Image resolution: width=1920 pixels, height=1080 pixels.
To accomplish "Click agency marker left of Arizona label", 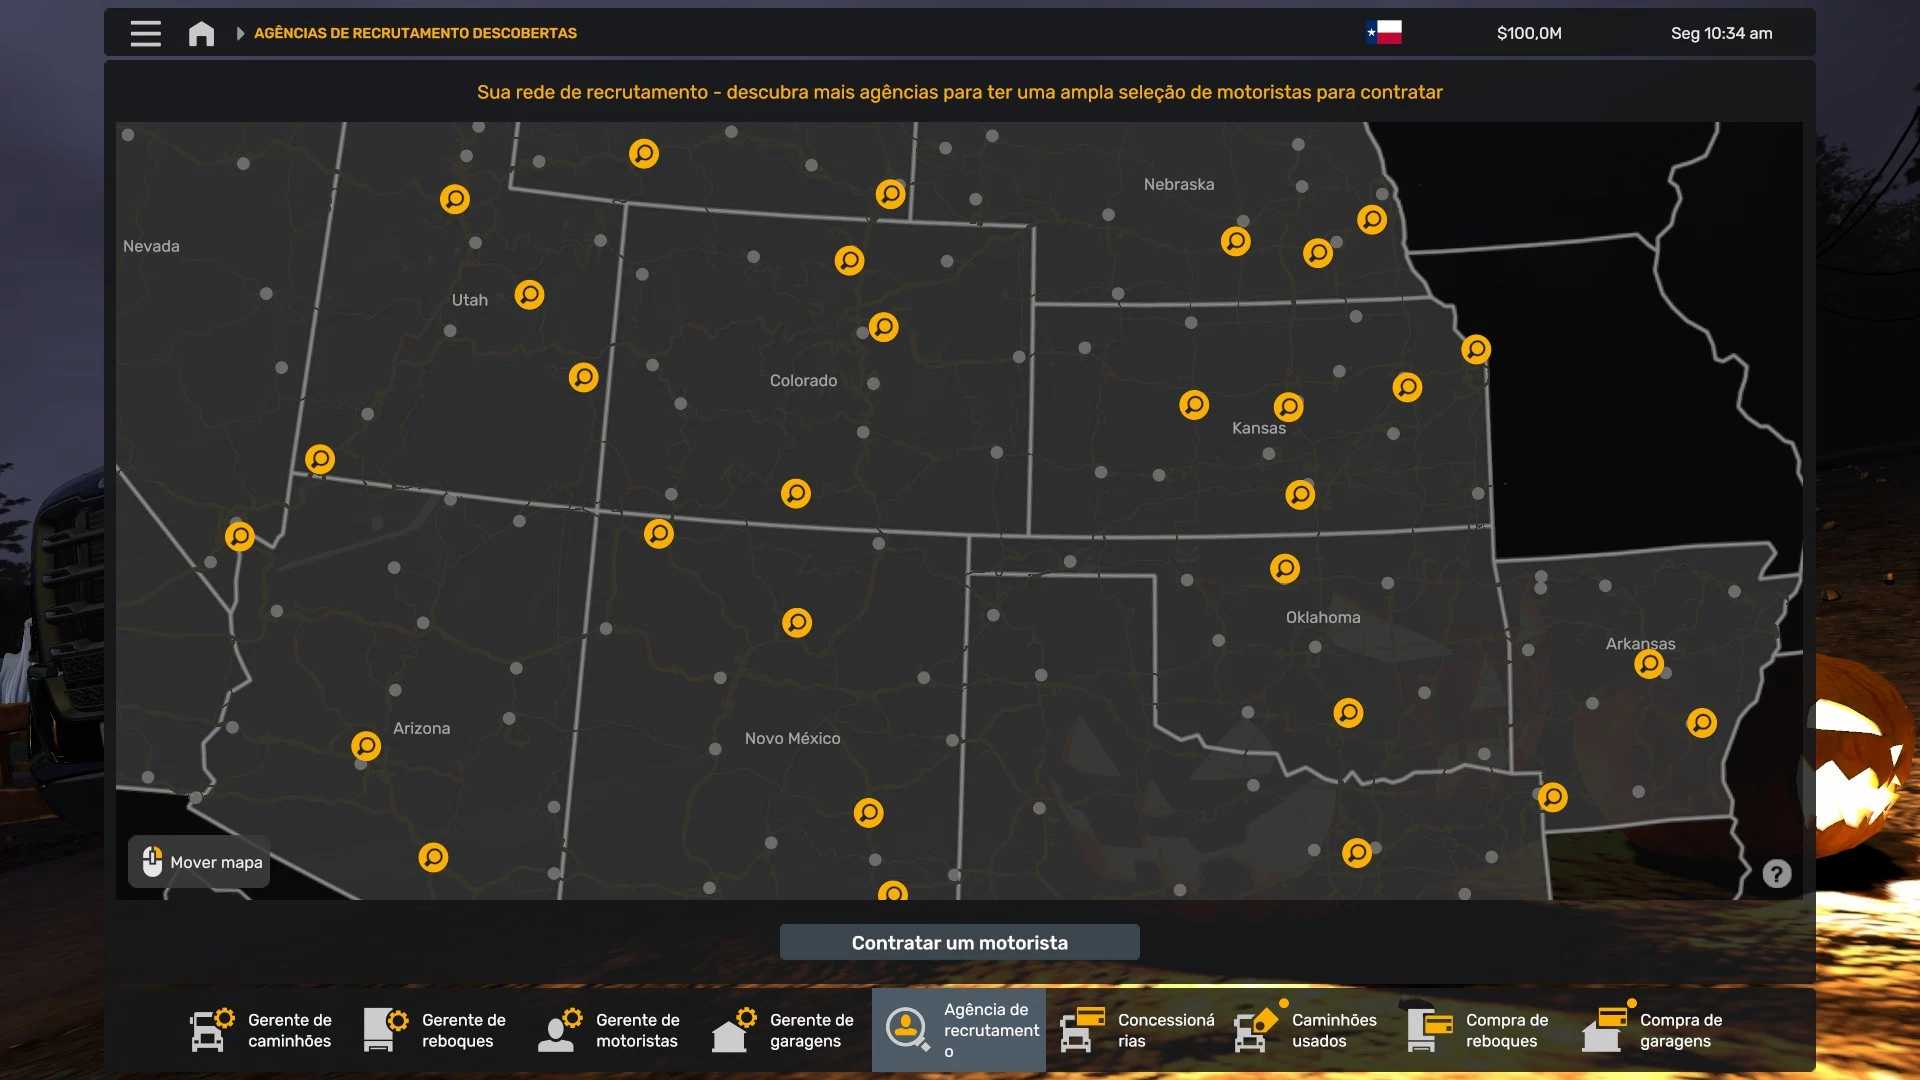I will 366,746.
